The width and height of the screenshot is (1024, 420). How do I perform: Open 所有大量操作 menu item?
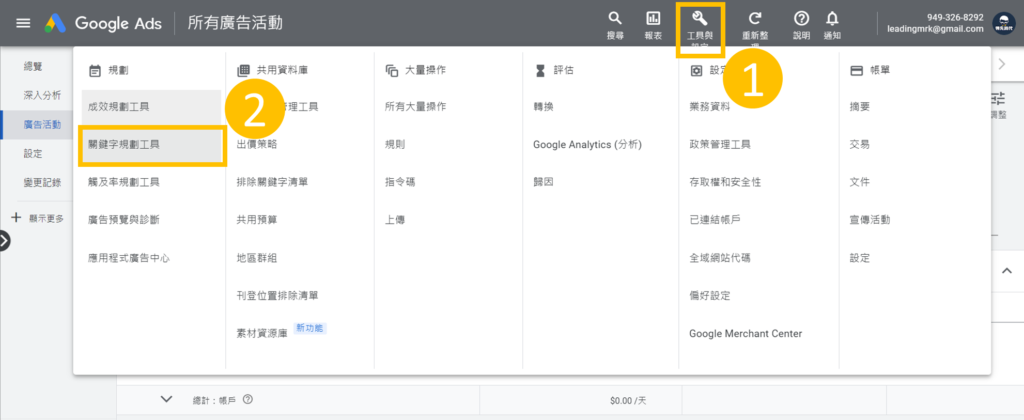click(x=416, y=106)
